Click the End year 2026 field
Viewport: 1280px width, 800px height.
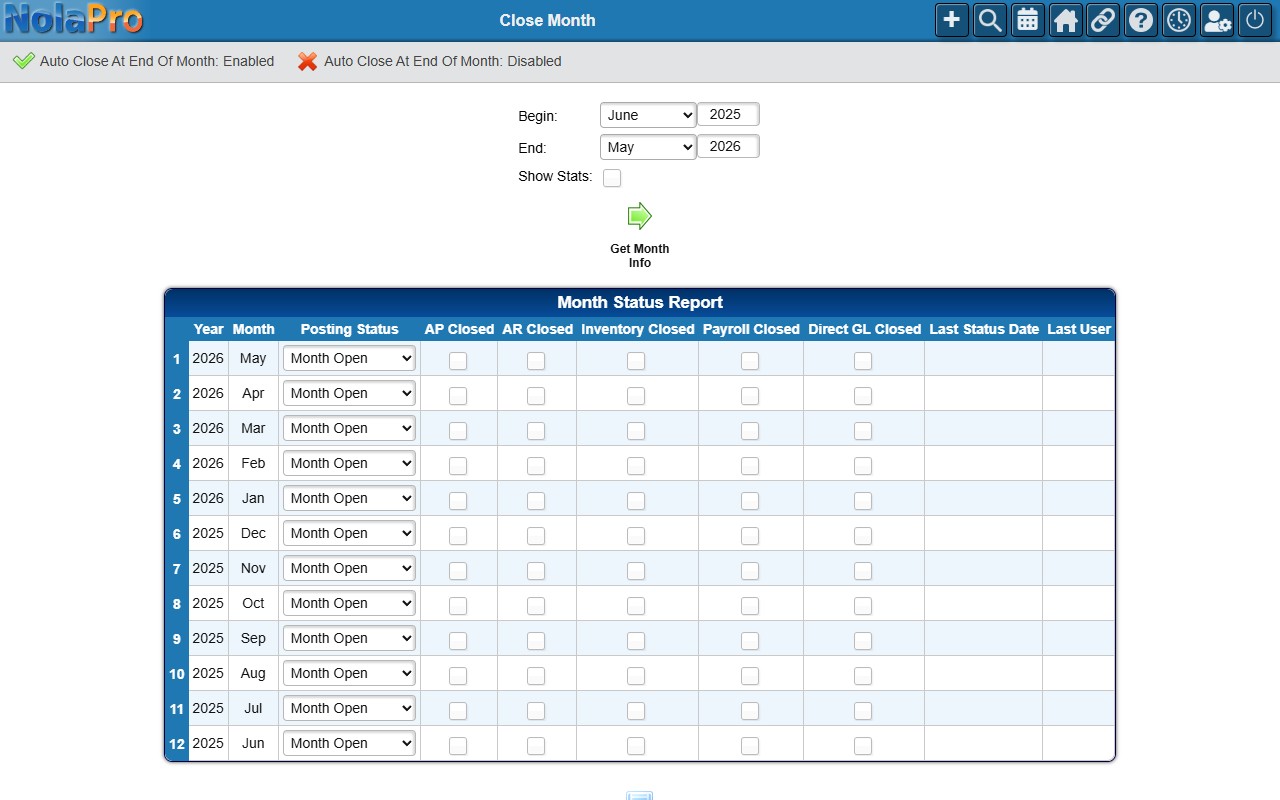728,146
